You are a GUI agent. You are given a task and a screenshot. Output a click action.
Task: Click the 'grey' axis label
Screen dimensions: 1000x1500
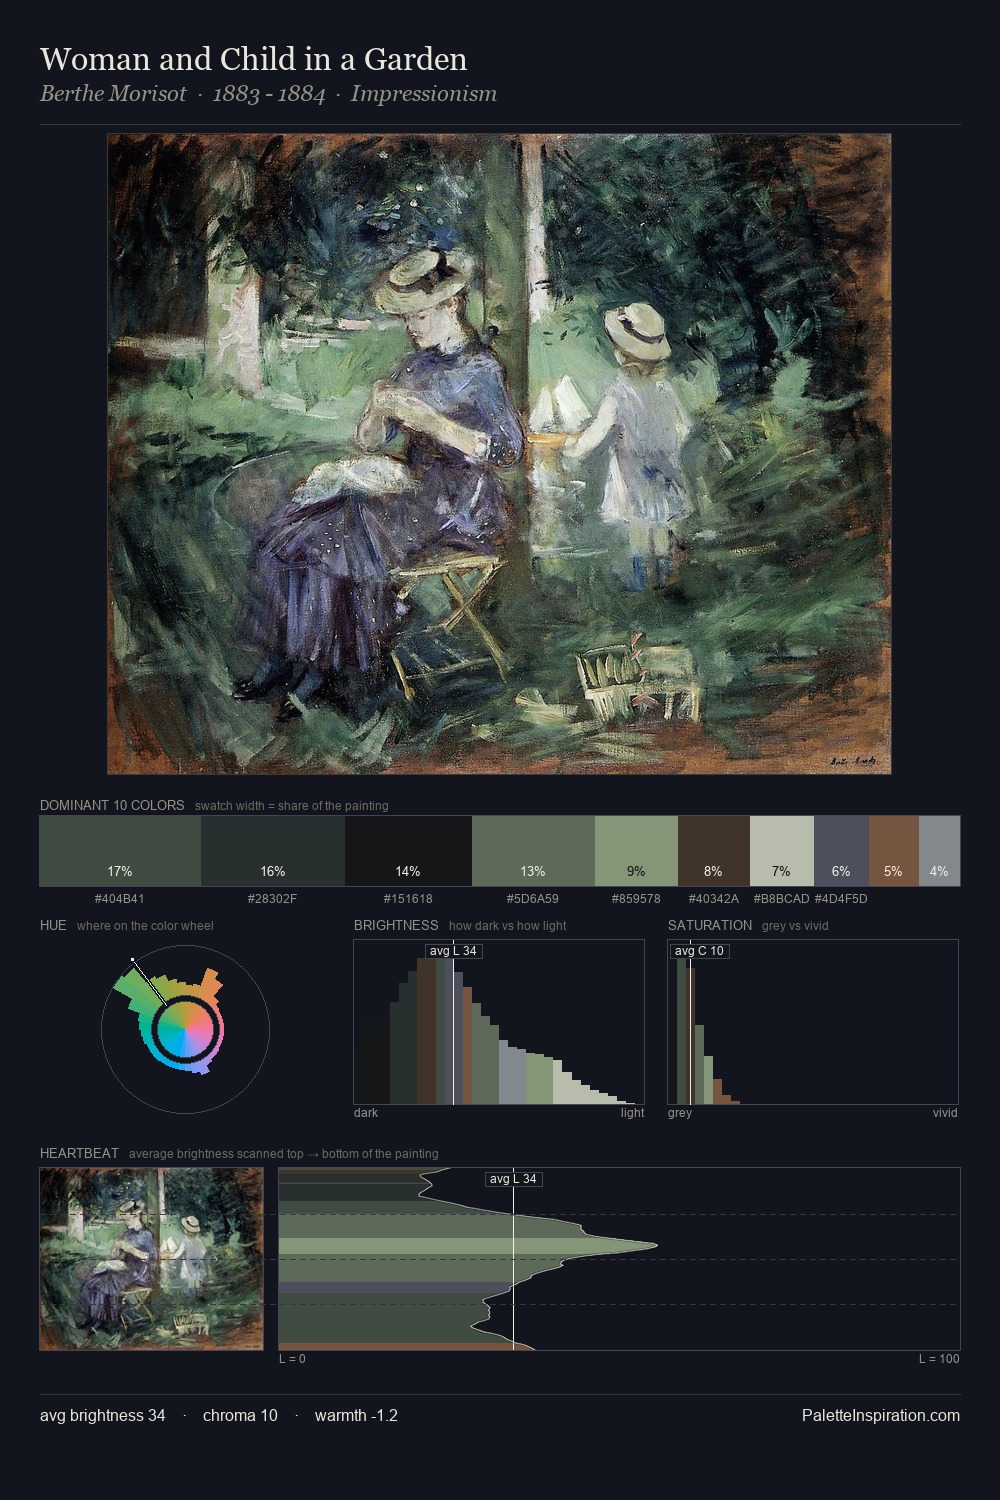click(680, 1113)
